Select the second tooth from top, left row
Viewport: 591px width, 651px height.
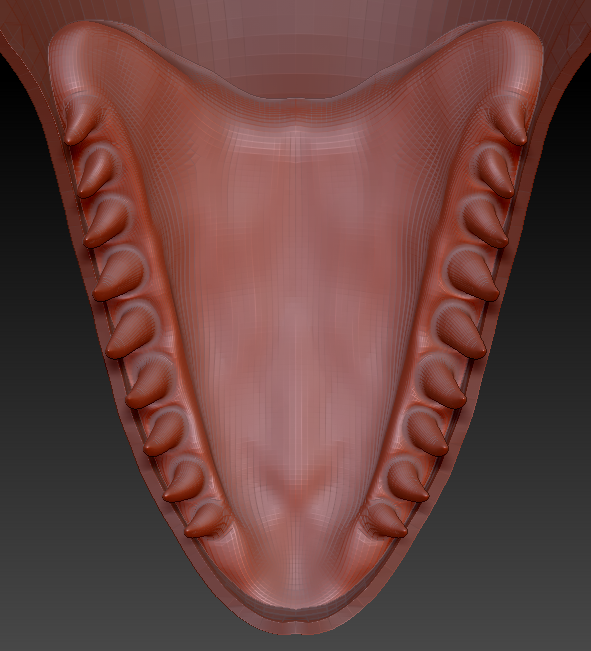[94, 172]
